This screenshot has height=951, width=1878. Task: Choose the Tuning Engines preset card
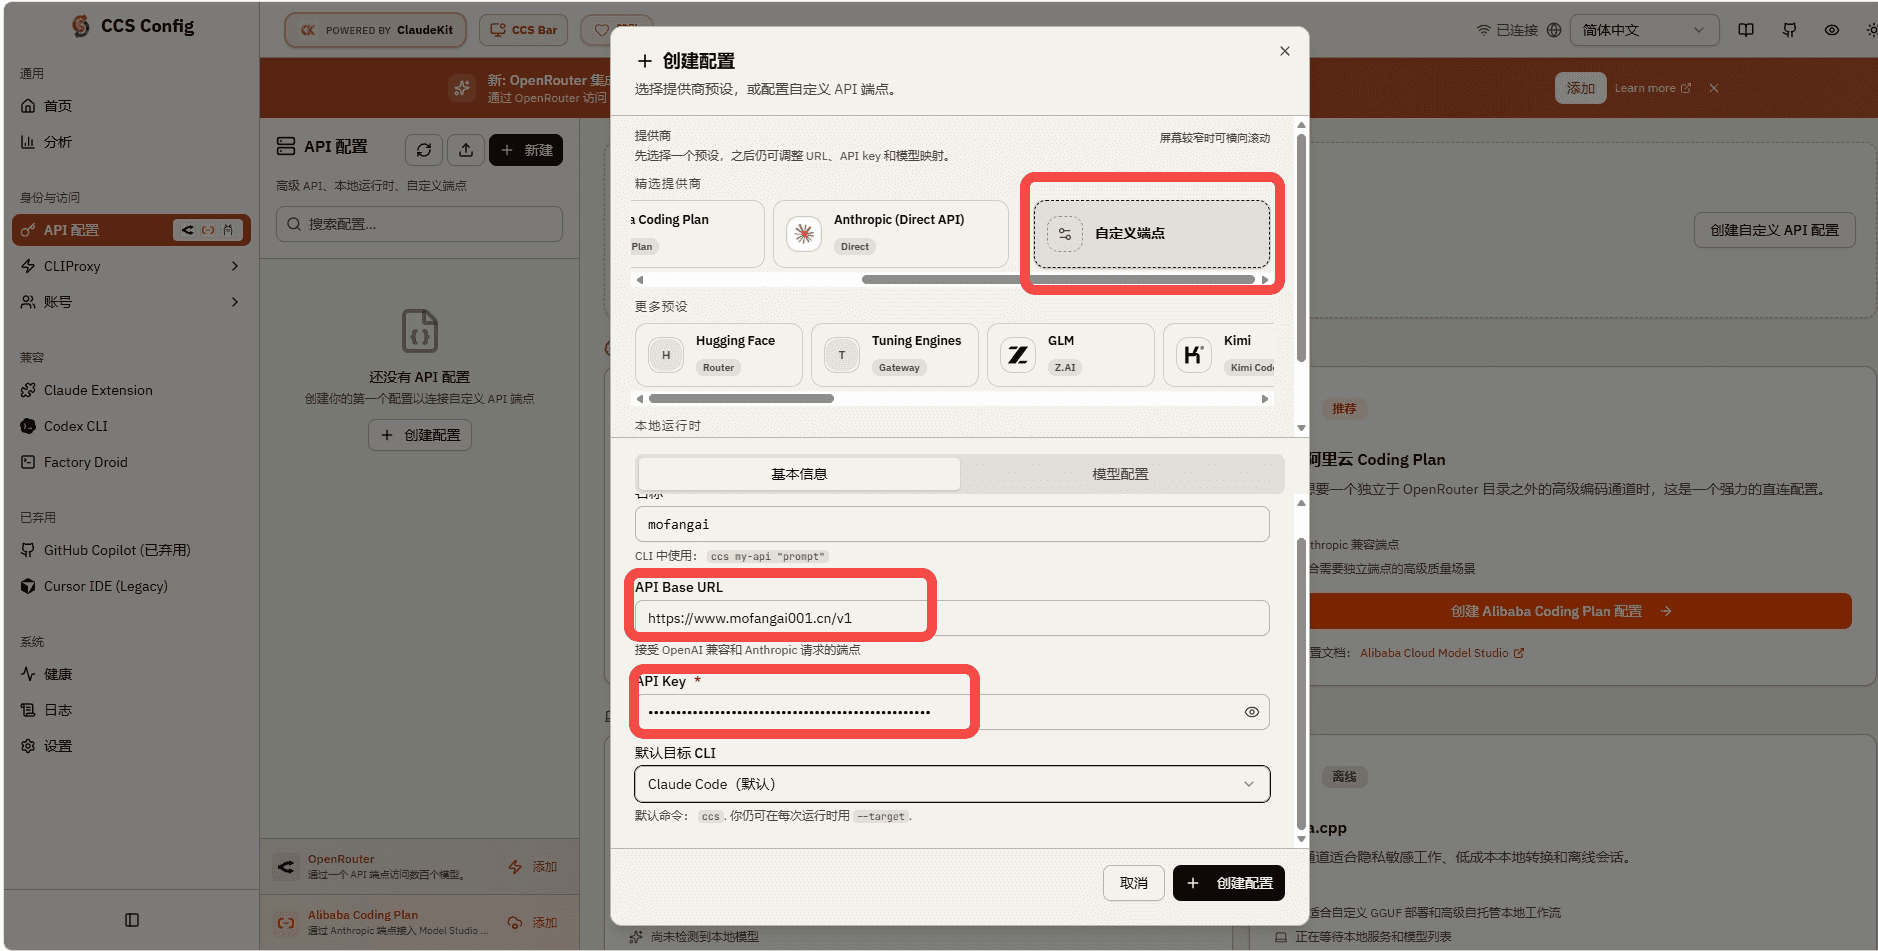[895, 355]
